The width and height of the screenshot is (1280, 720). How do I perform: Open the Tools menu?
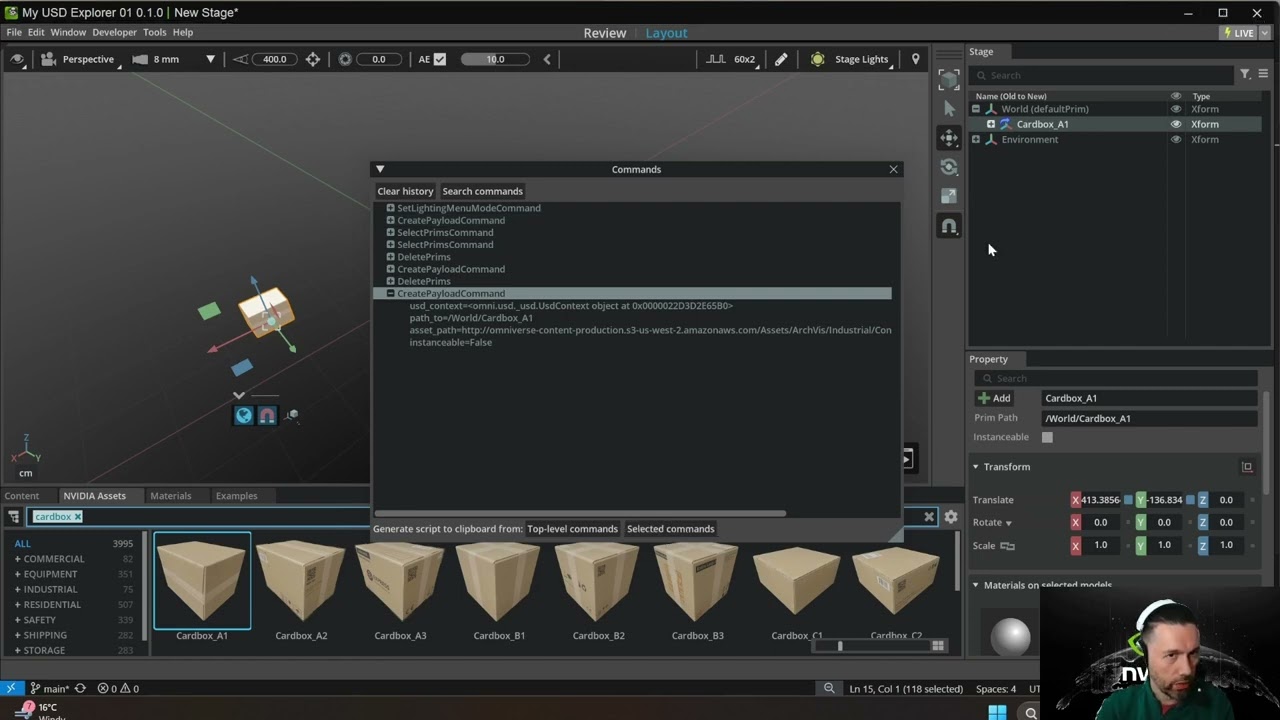click(154, 32)
